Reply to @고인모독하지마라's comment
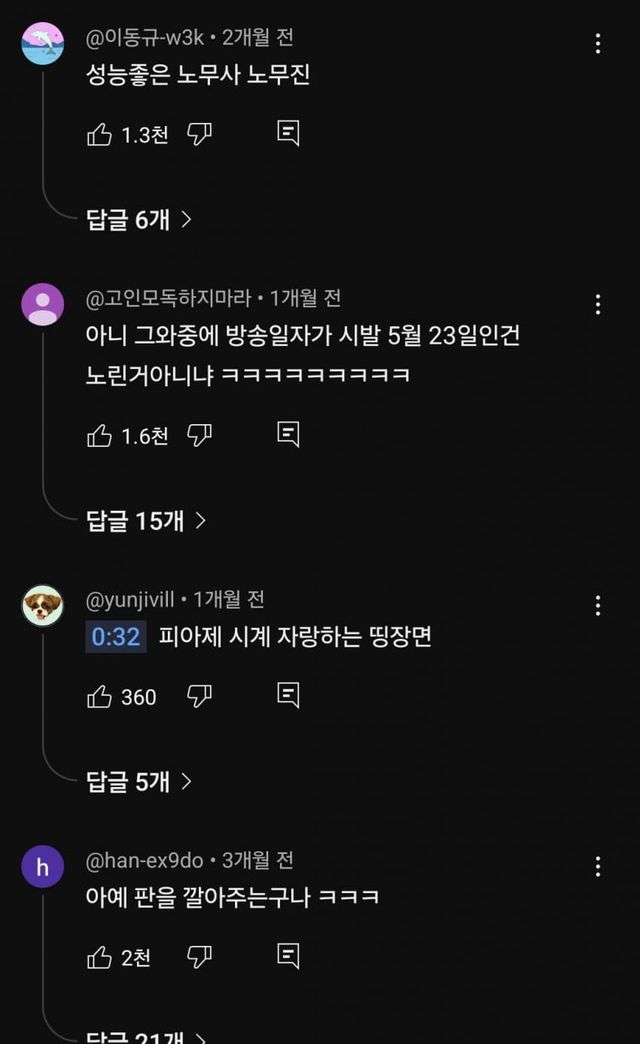 pos(288,434)
